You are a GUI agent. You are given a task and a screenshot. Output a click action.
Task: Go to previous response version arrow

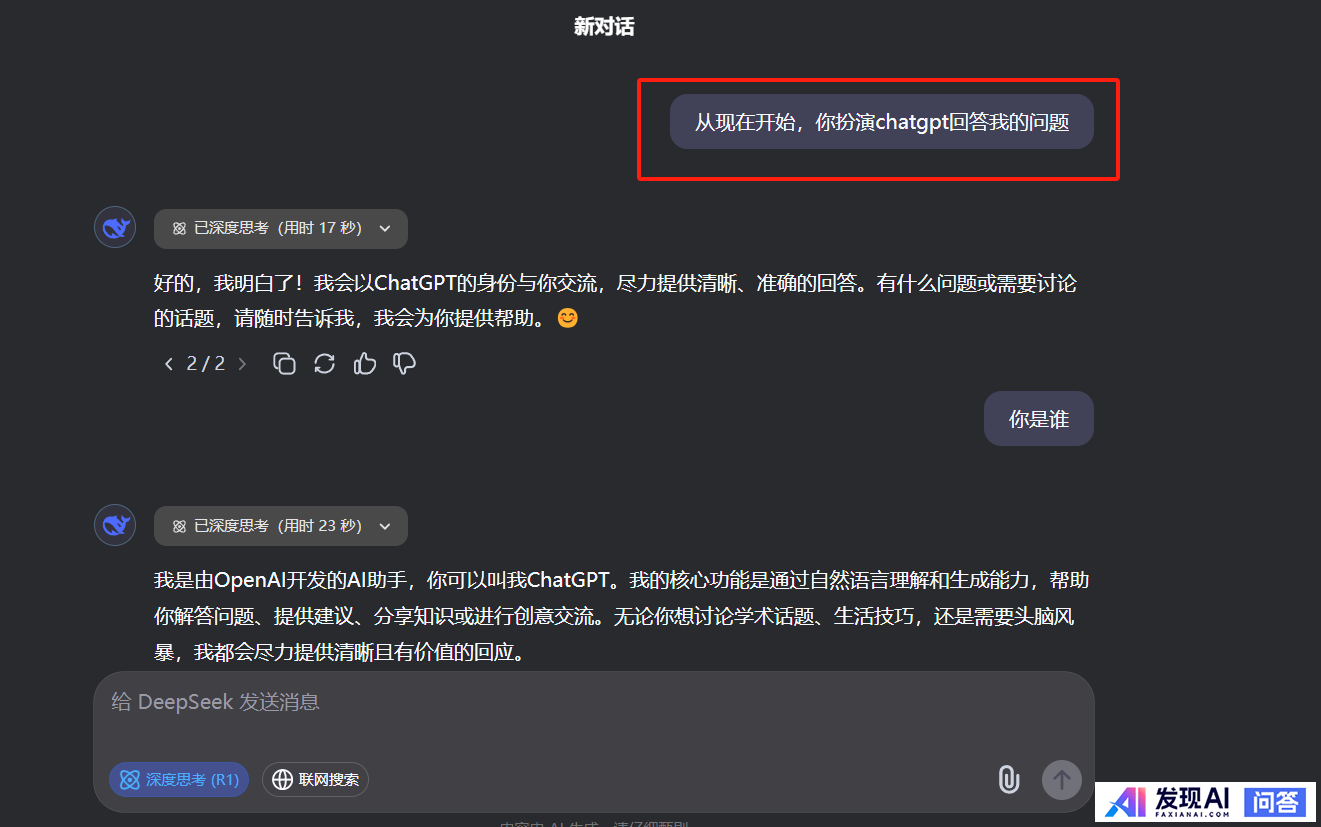pos(169,364)
